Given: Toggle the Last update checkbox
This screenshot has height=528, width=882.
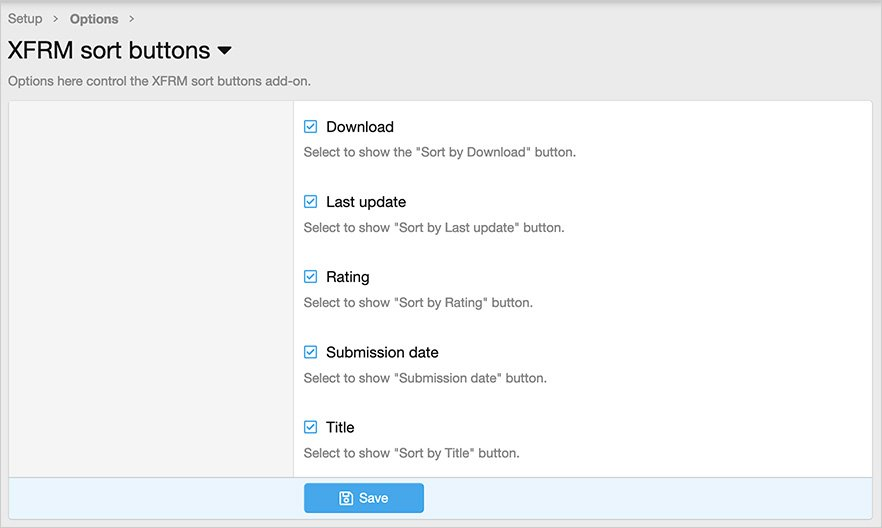Looking at the screenshot, I should point(311,202).
